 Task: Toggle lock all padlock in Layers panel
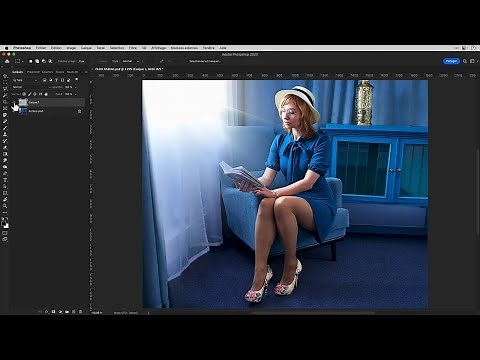(46, 94)
